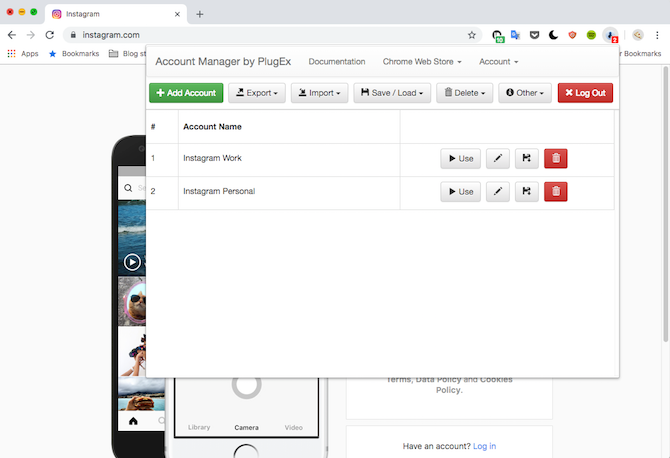Open the Apps shortcut in bookmarks bar
This screenshot has width=670, height=458.
[x=23, y=54]
